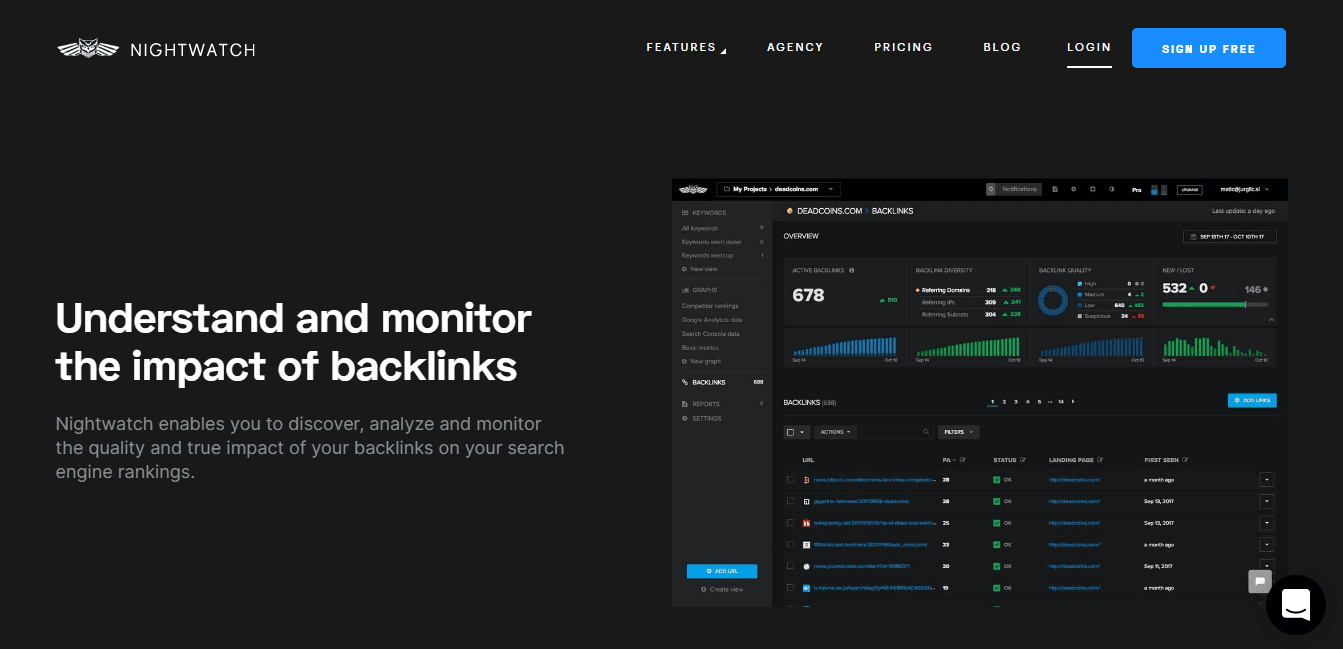Click the Upgrade button in the dashboard
Viewport: 1343px width, 649px height.
(x=1189, y=189)
